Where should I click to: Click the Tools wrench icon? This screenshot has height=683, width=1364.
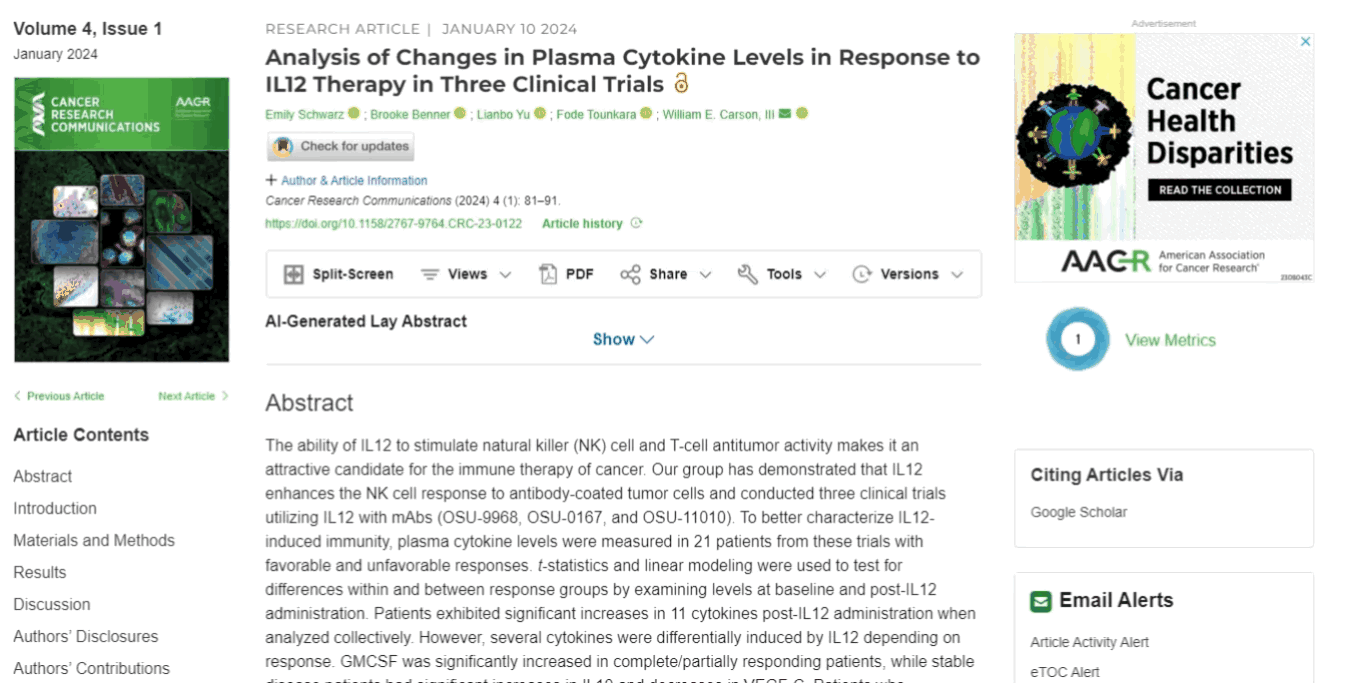pos(747,274)
